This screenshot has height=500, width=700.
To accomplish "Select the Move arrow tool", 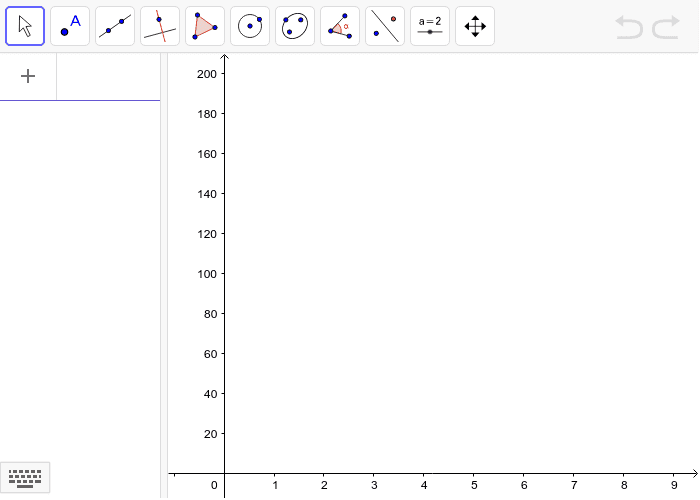I will 25,26.
